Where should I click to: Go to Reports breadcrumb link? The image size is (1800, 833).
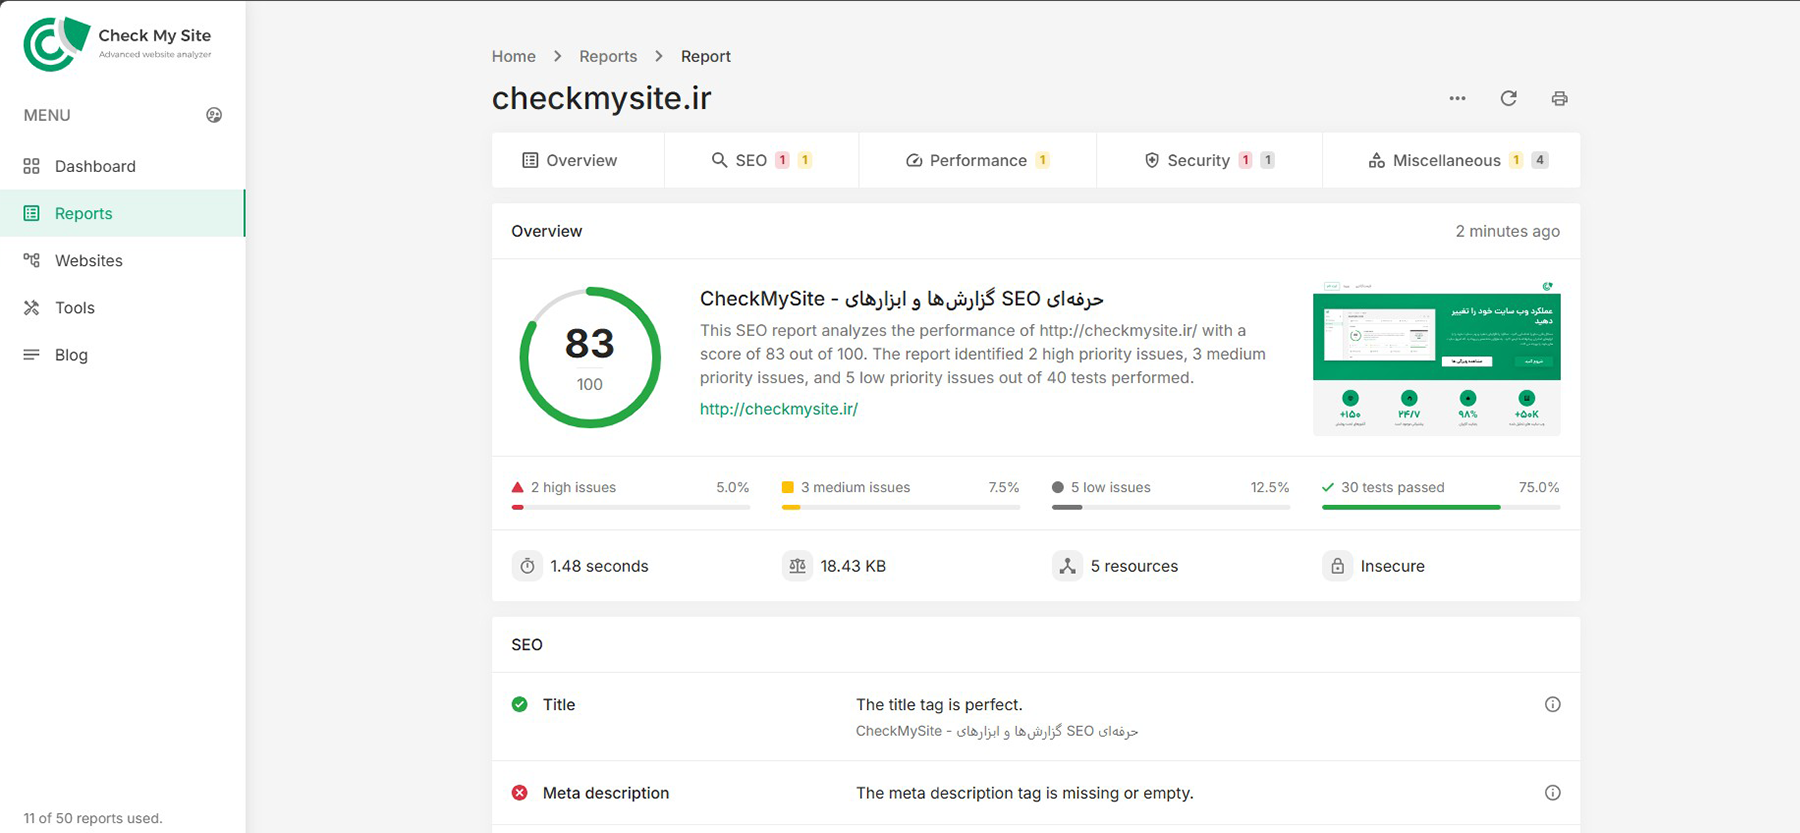click(x=608, y=56)
